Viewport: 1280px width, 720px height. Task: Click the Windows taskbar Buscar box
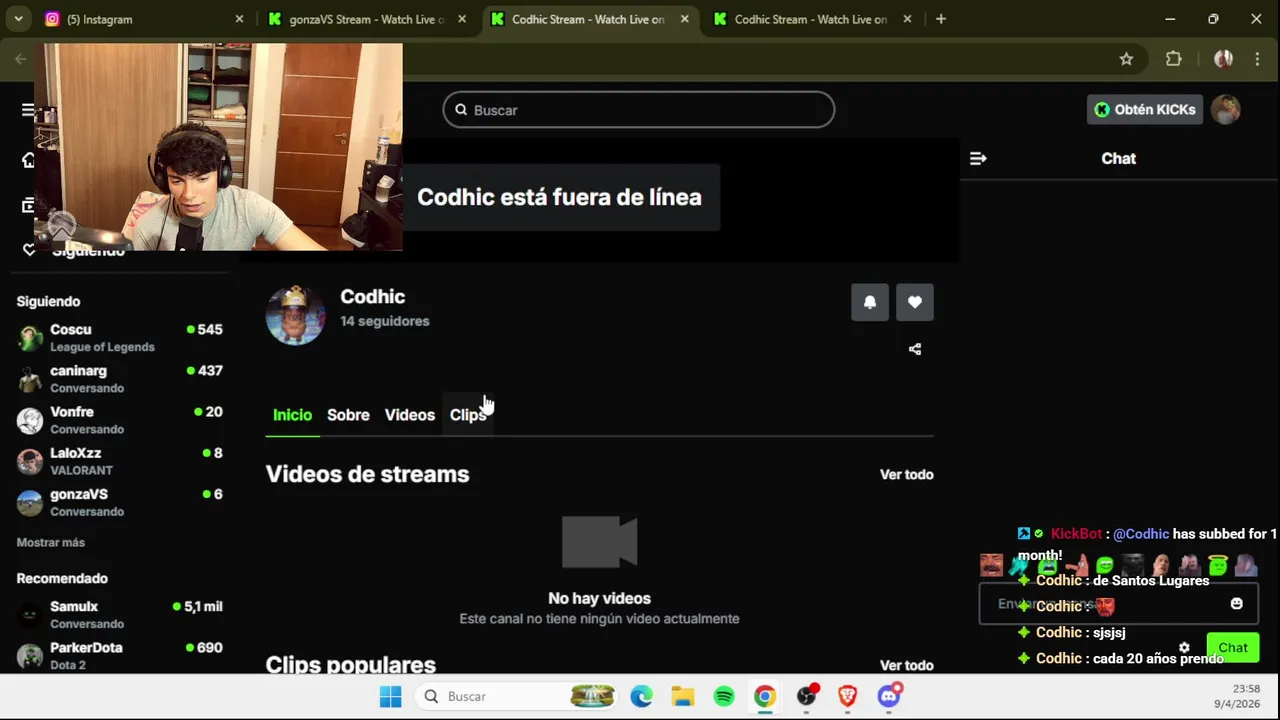click(x=517, y=697)
